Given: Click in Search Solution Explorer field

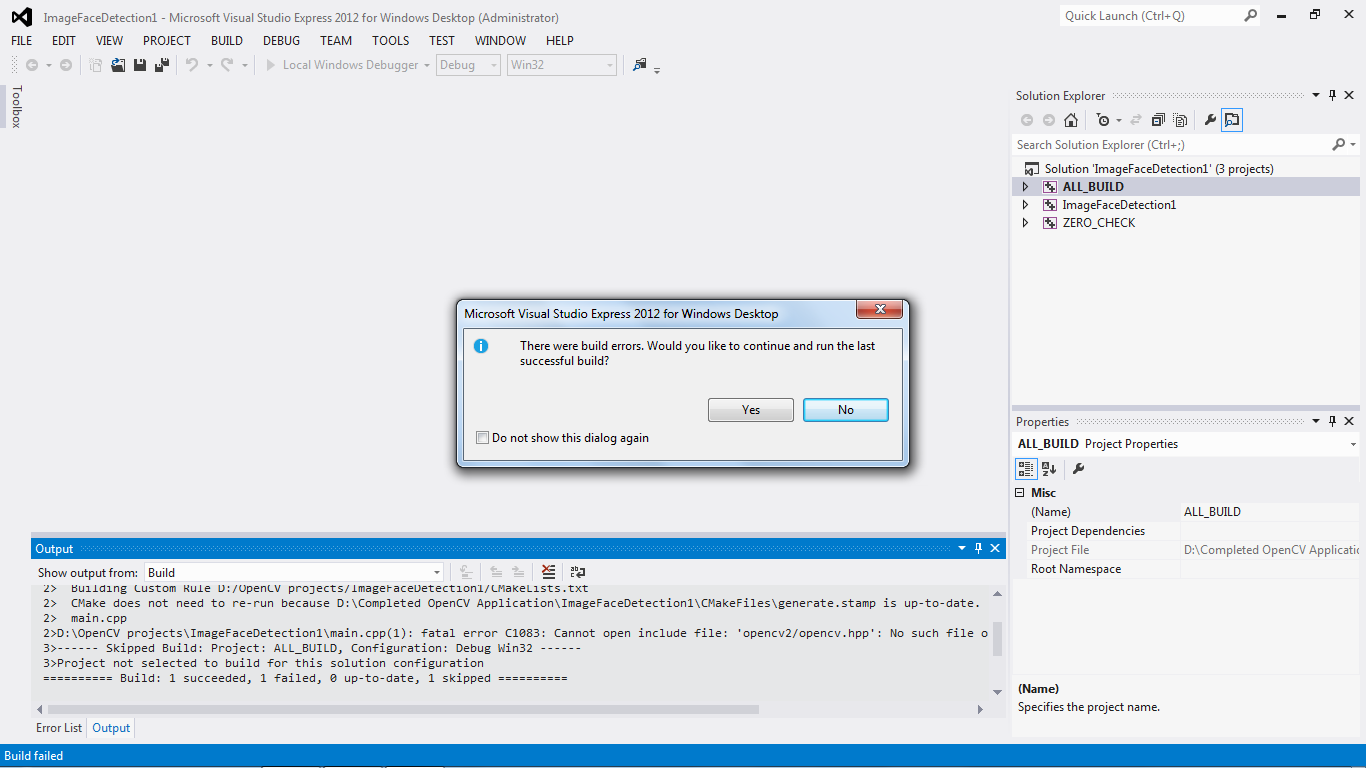Looking at the screenshot, I should 1172,145.
